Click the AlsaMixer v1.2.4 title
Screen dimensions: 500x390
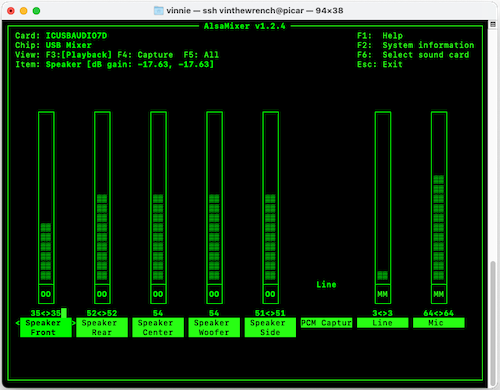(245, 26)
